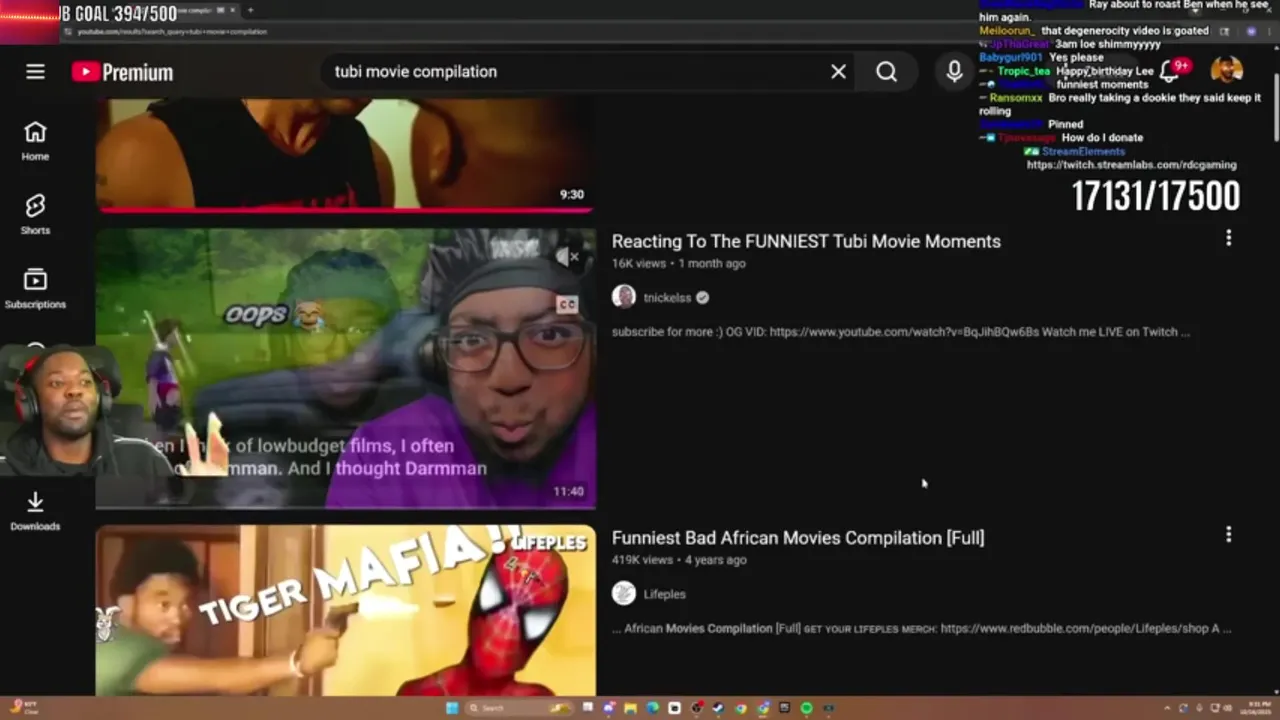Open Steam from taskbar

click(x=718, y=708)
